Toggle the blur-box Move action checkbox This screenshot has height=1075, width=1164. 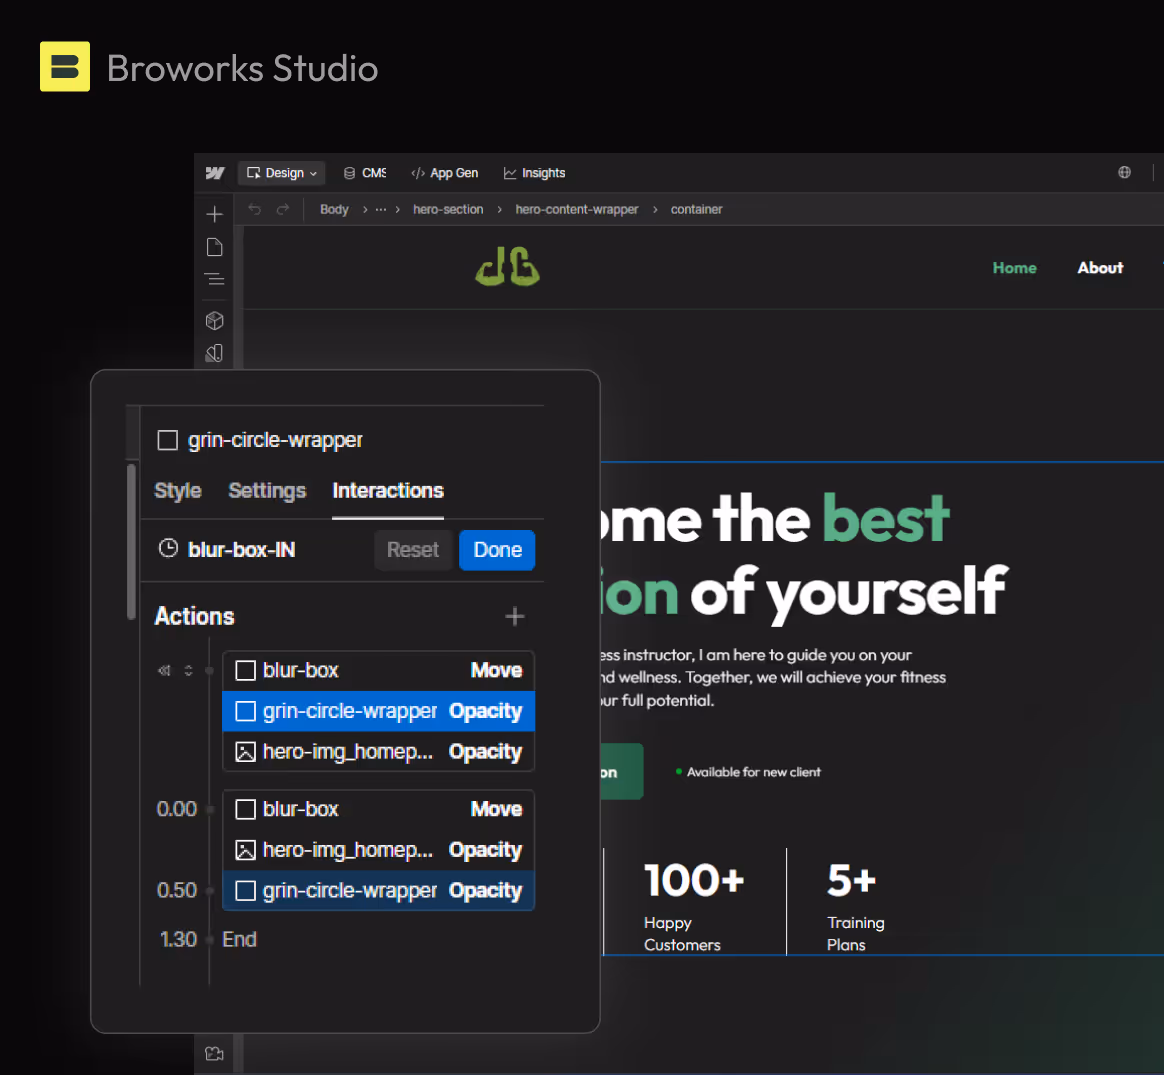(x=245, y=670)
